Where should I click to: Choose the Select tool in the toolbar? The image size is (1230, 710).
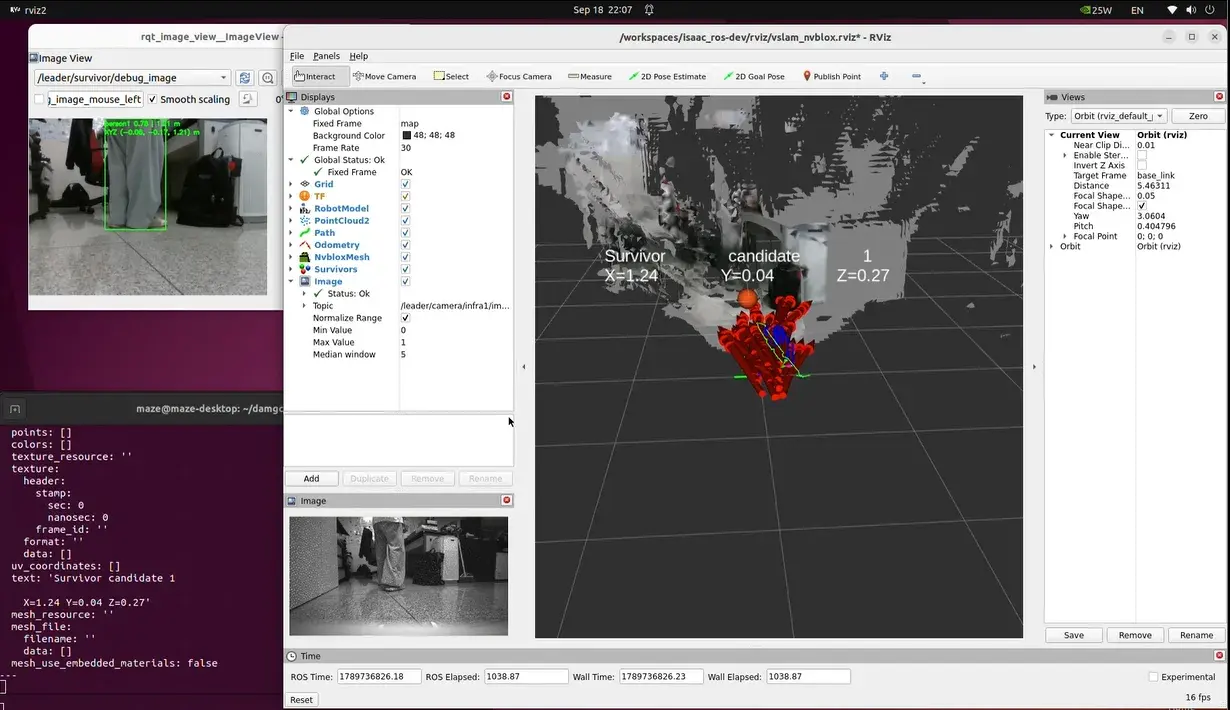point(451,76)
